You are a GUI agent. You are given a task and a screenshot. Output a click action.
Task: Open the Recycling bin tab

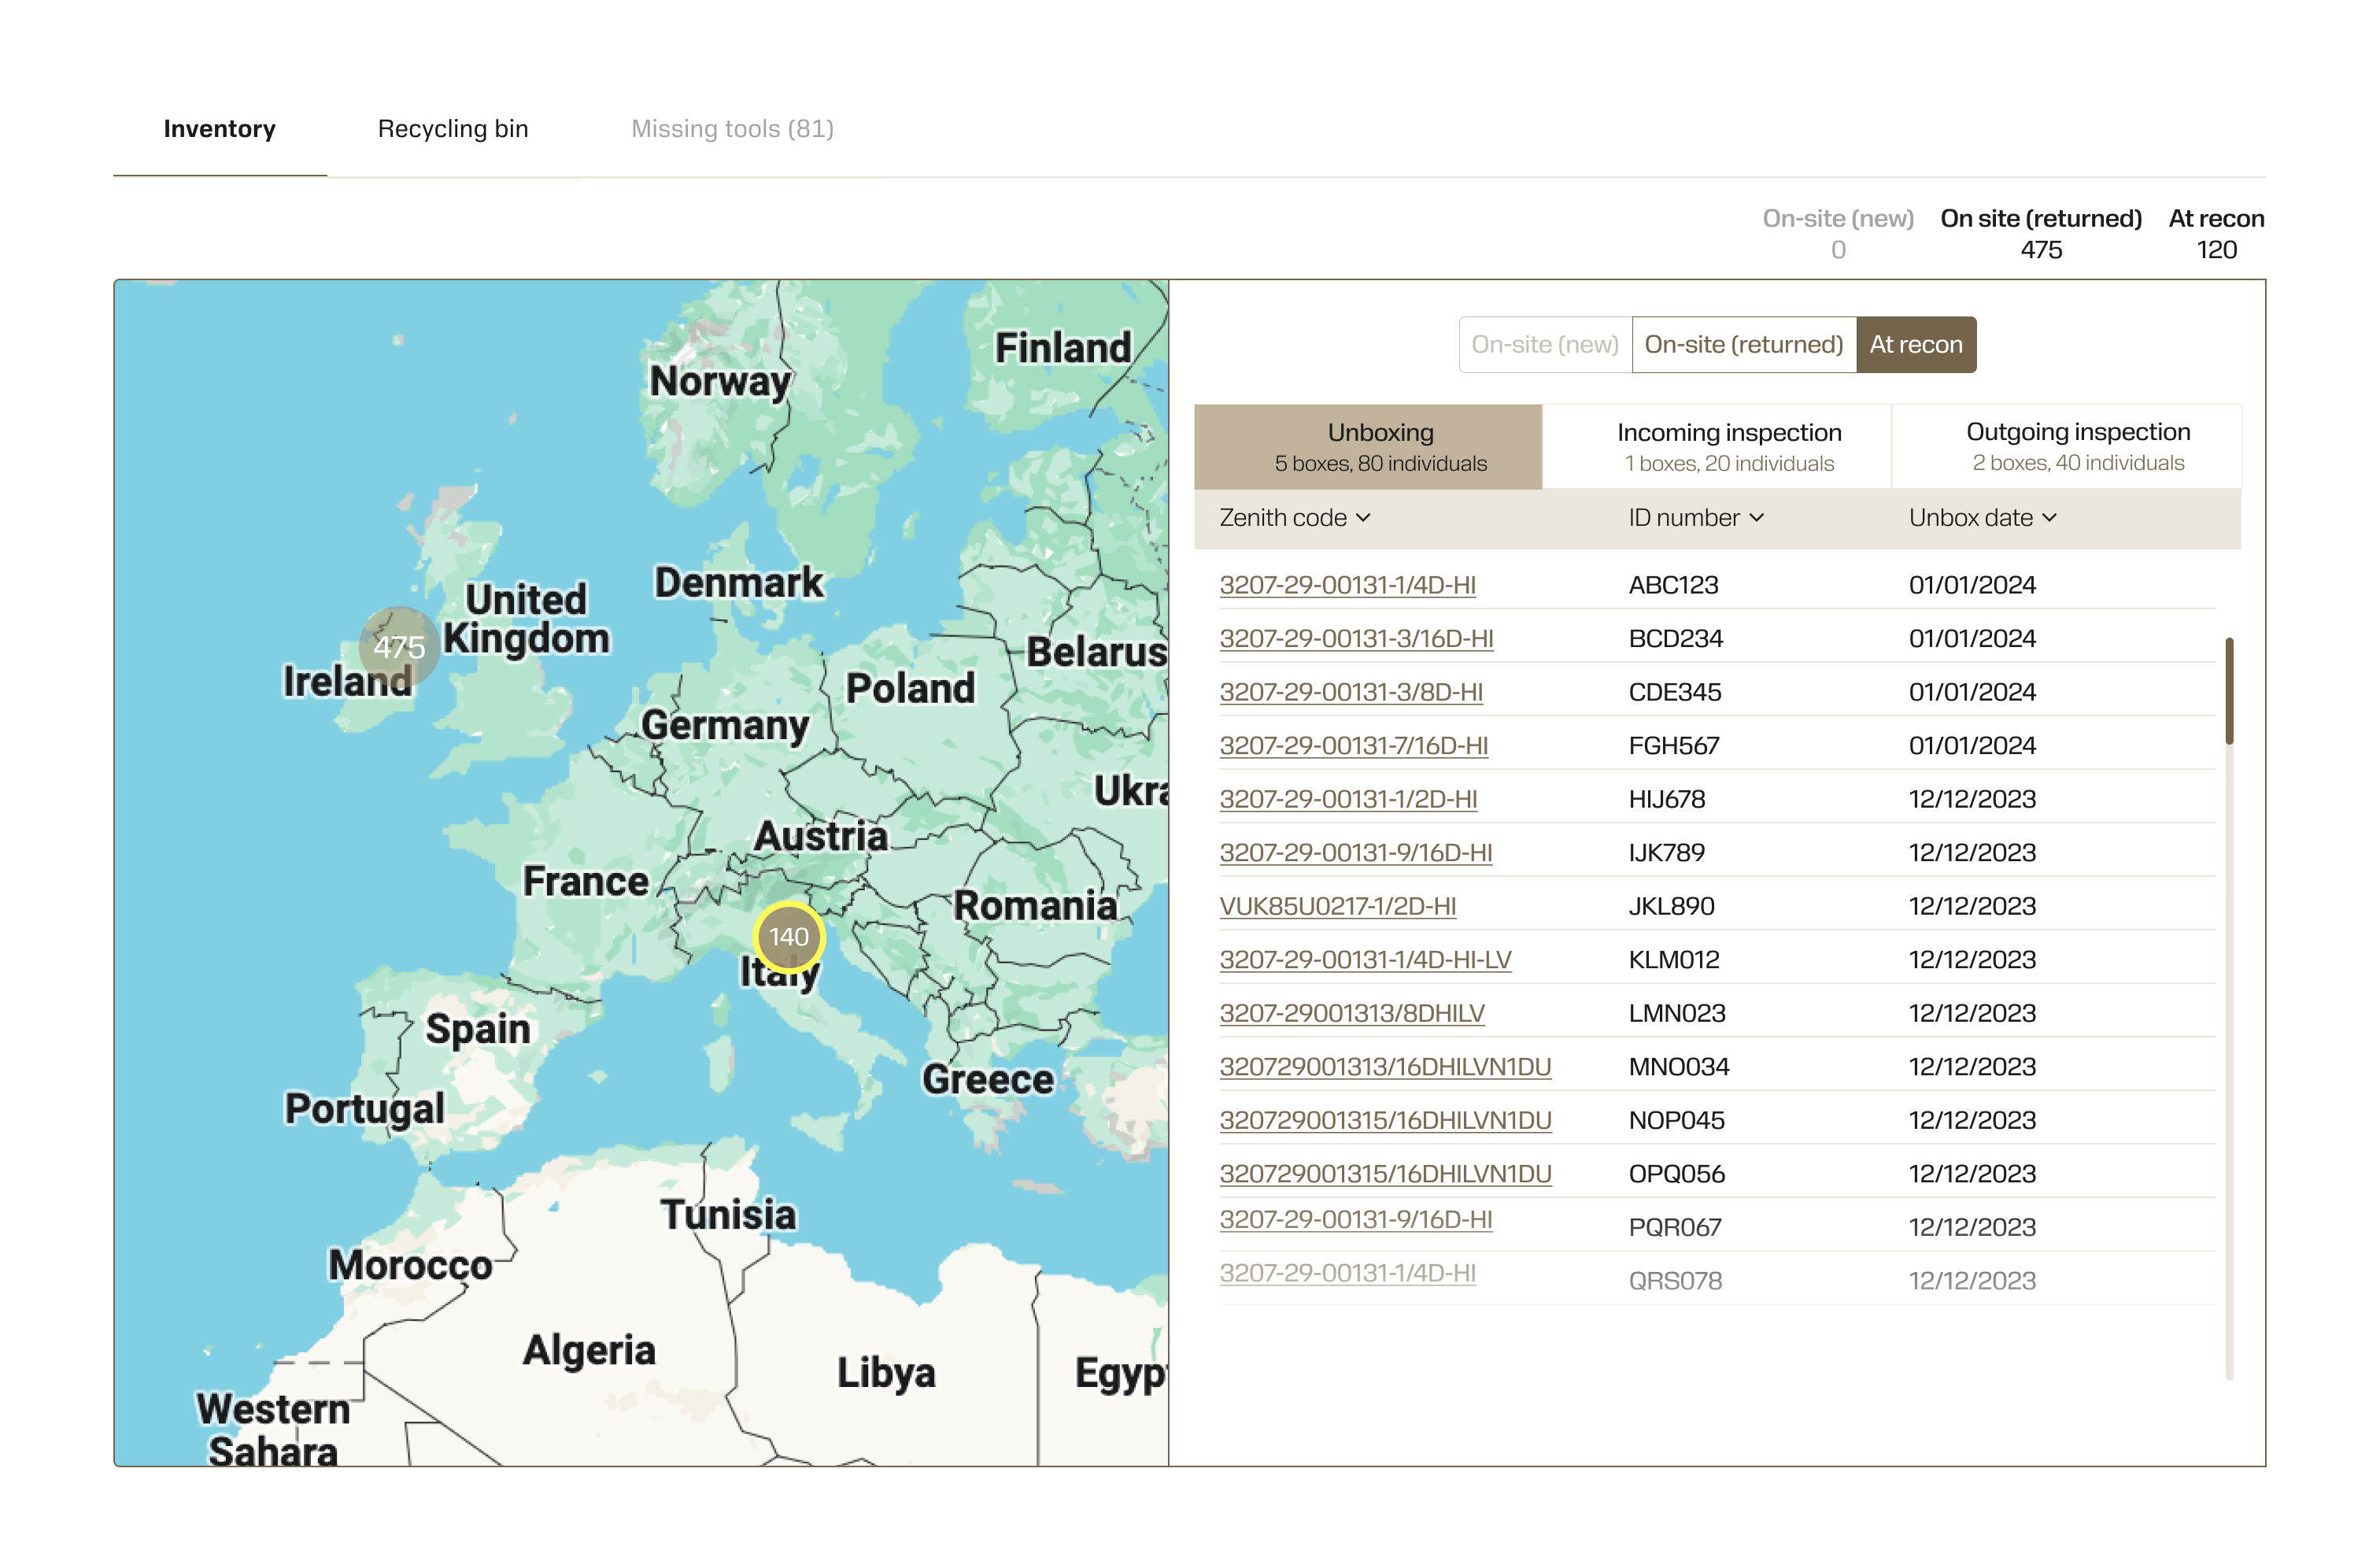coord(453,129)
